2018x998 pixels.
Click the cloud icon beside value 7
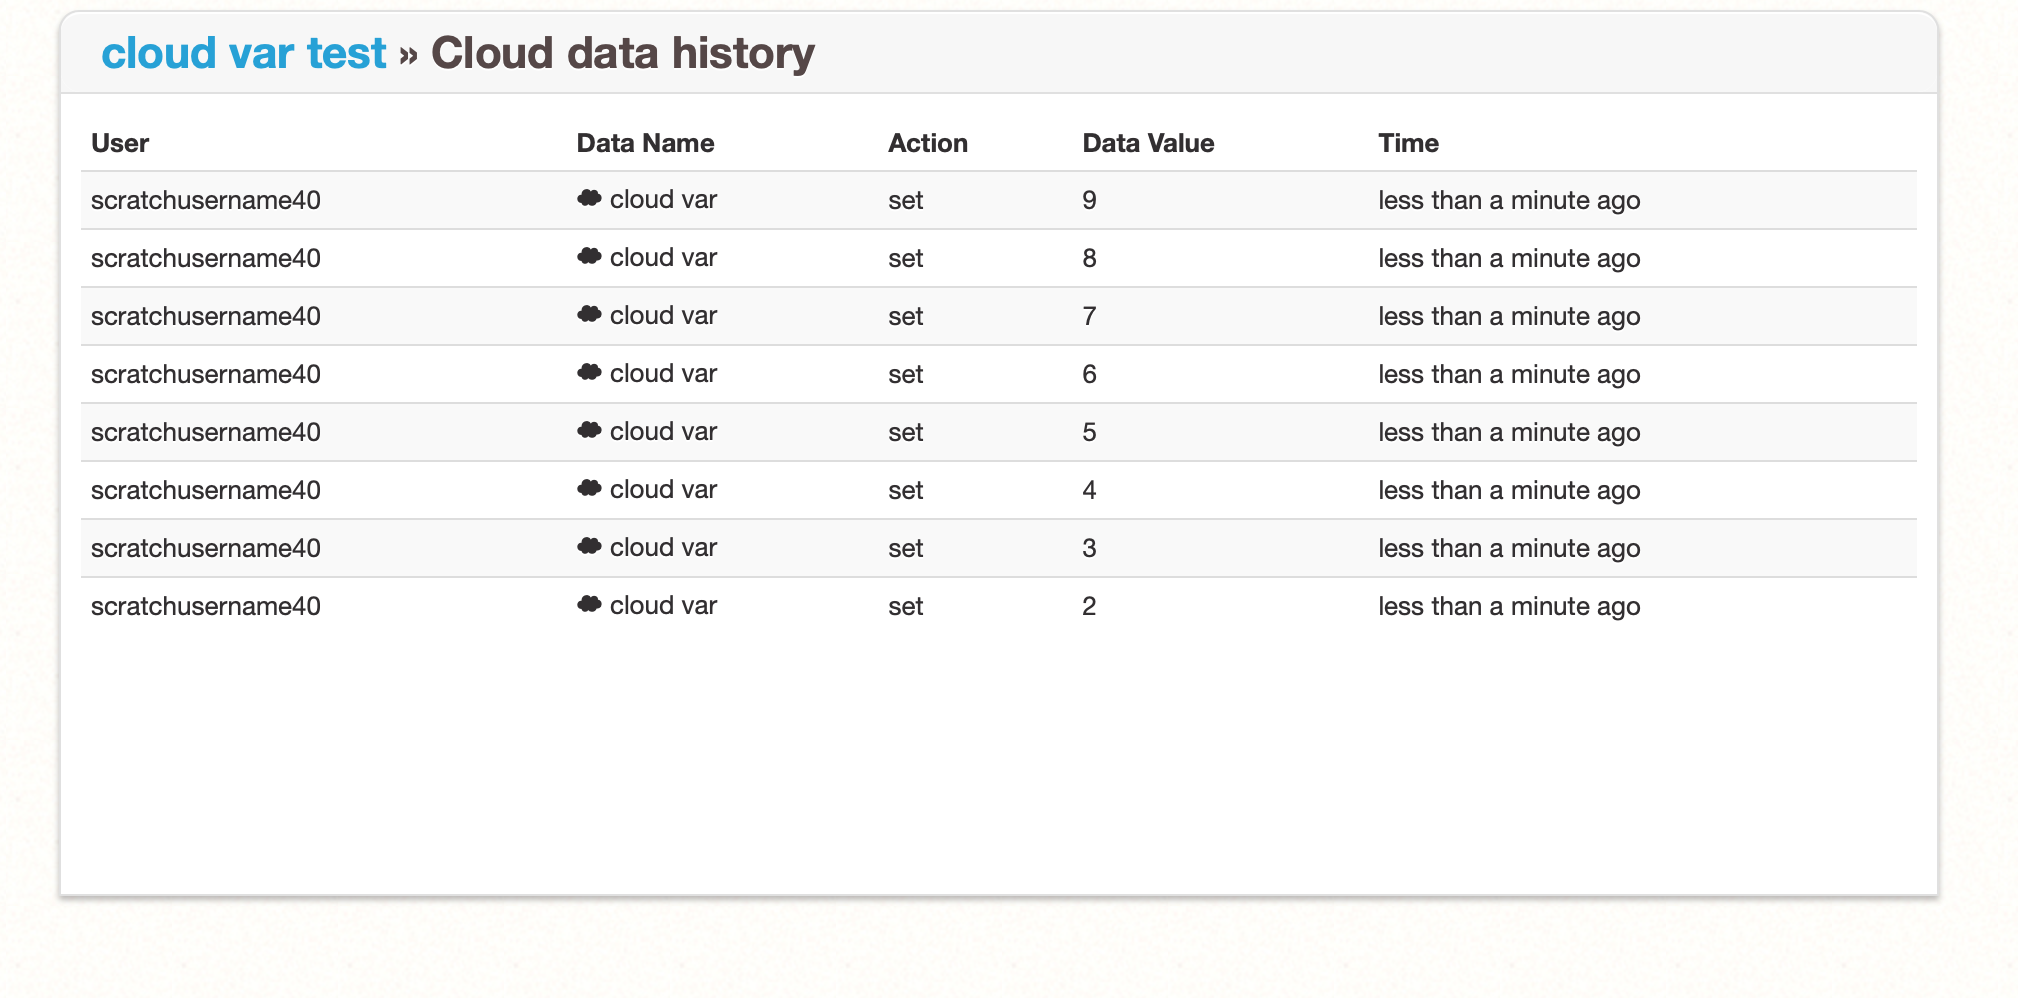tap(590, 315)
